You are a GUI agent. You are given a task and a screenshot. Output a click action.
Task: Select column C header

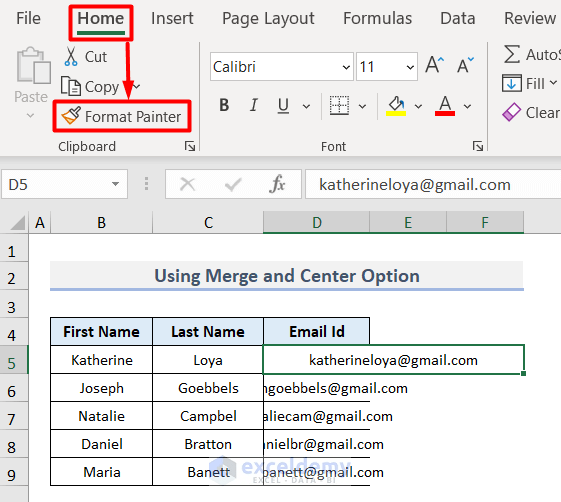[208, 222]
